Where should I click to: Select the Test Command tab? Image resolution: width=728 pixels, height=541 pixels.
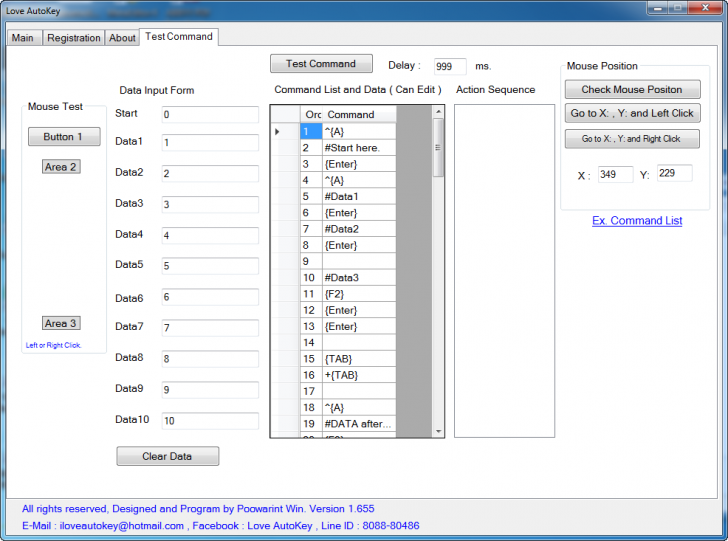click(x=179, y=36)
